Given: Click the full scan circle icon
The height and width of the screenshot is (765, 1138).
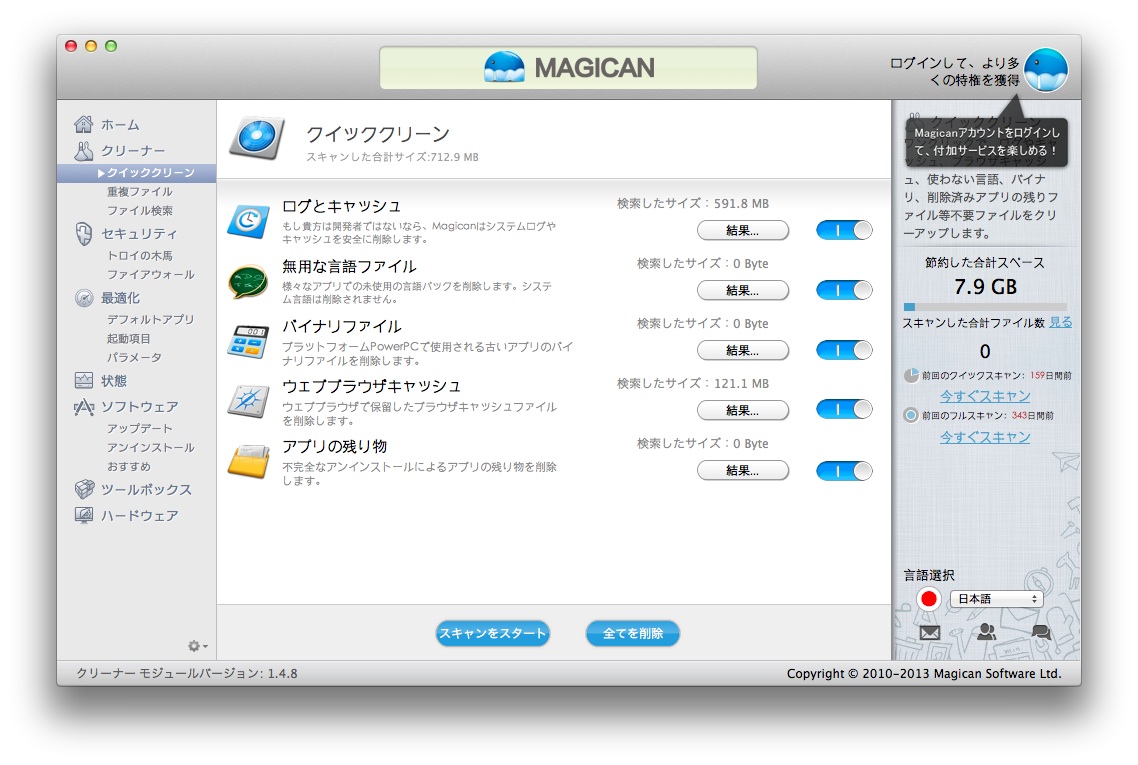Looking at the screenshot, I should [x=912, y=415].
